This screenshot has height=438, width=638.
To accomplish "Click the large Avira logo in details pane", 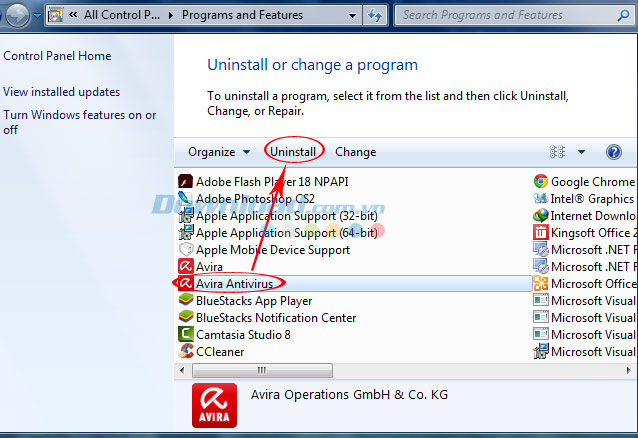I will point(214,405).
